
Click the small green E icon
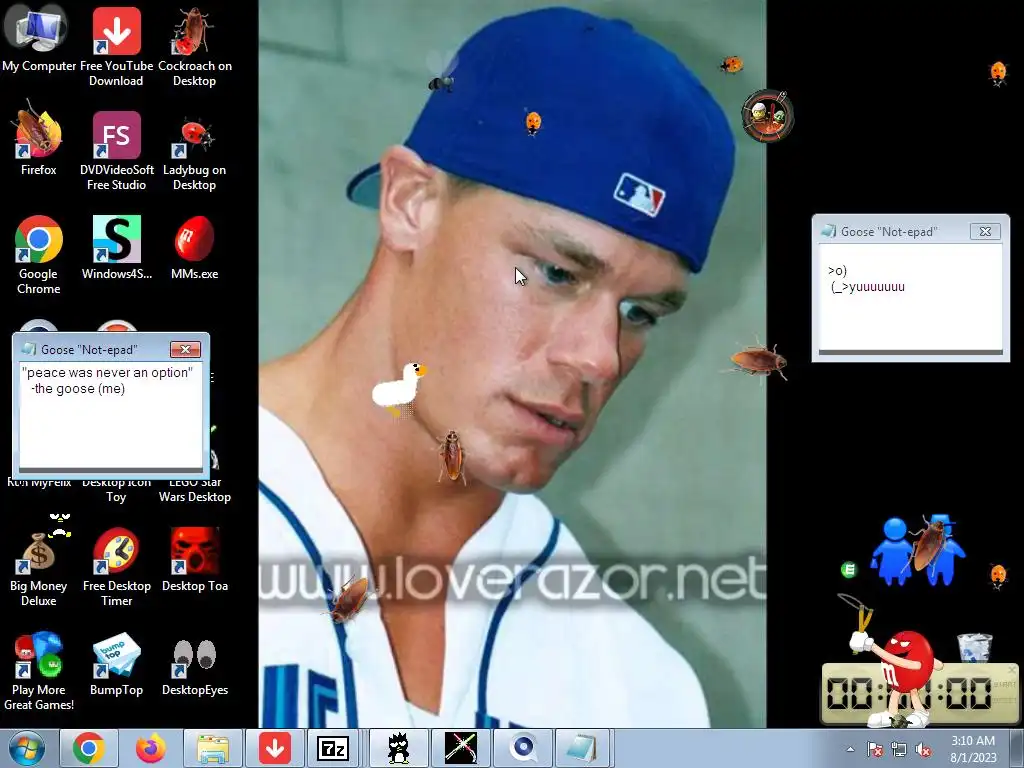pos(848,569)
